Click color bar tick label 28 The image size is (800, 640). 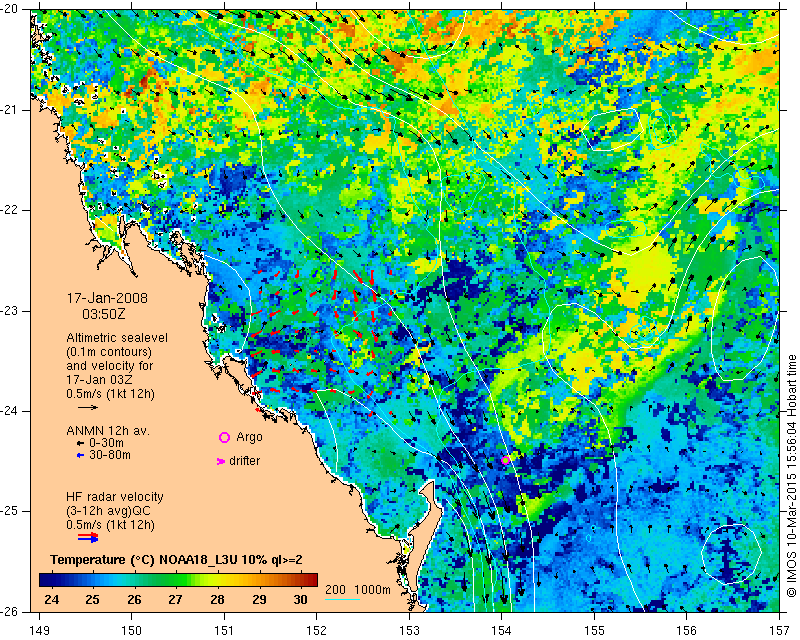[217, 599]
